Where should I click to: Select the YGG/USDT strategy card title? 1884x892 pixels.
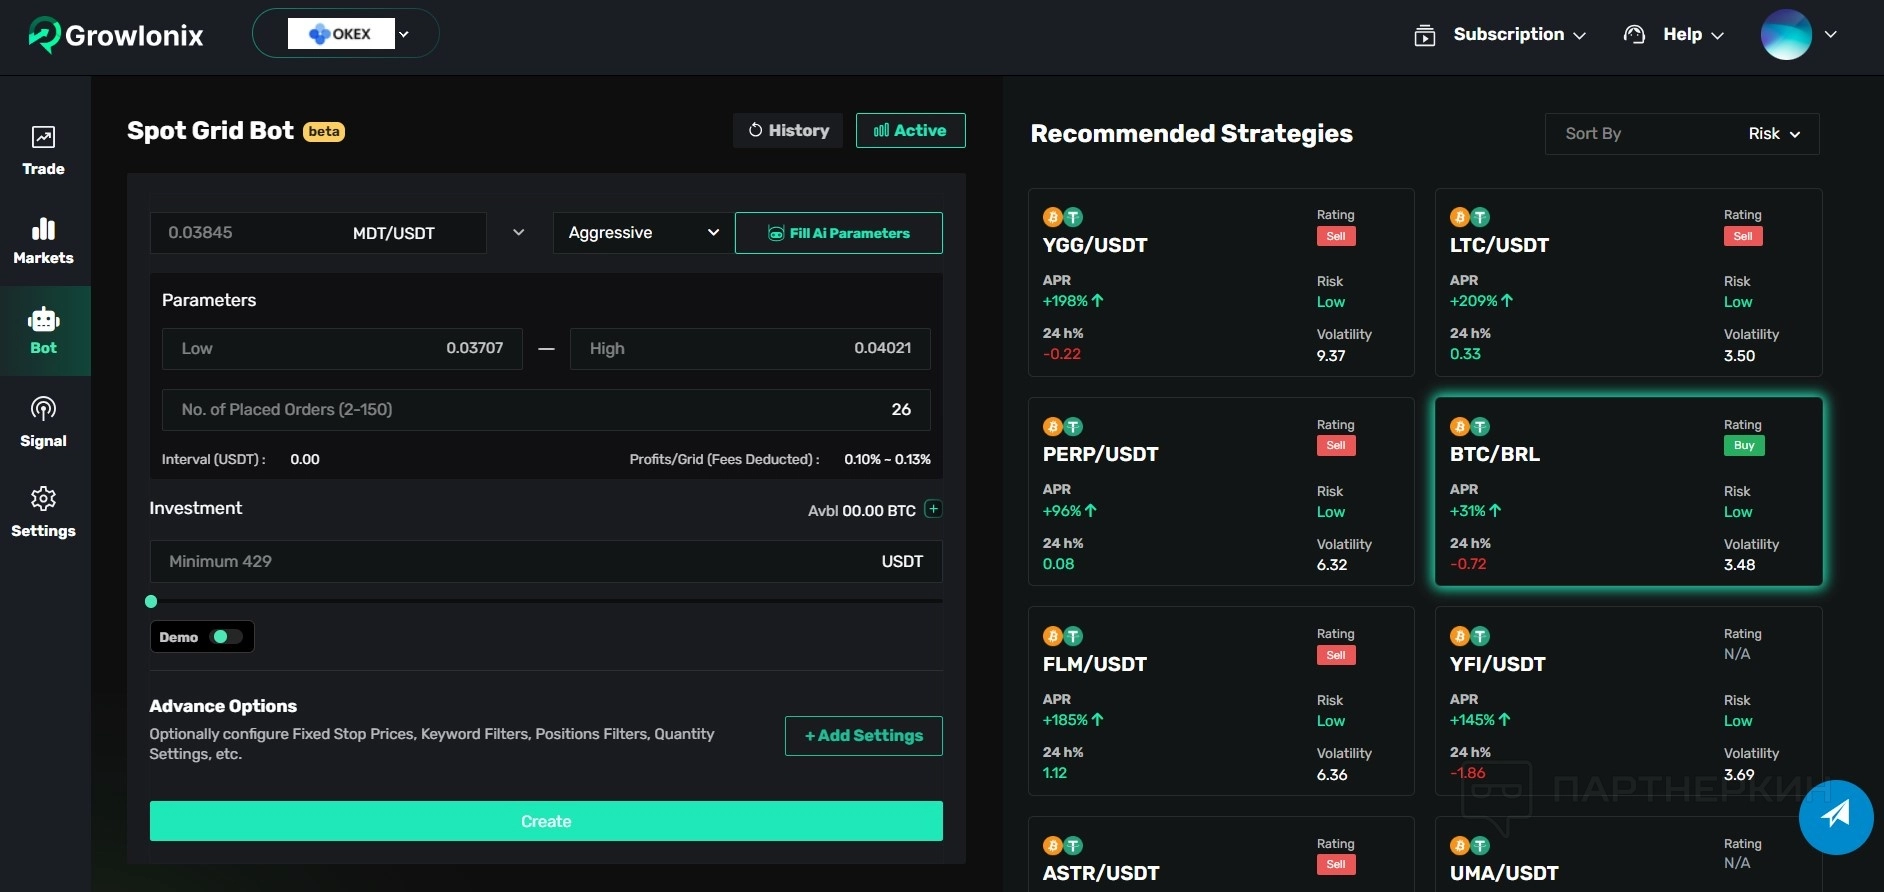click(1095, 245)
